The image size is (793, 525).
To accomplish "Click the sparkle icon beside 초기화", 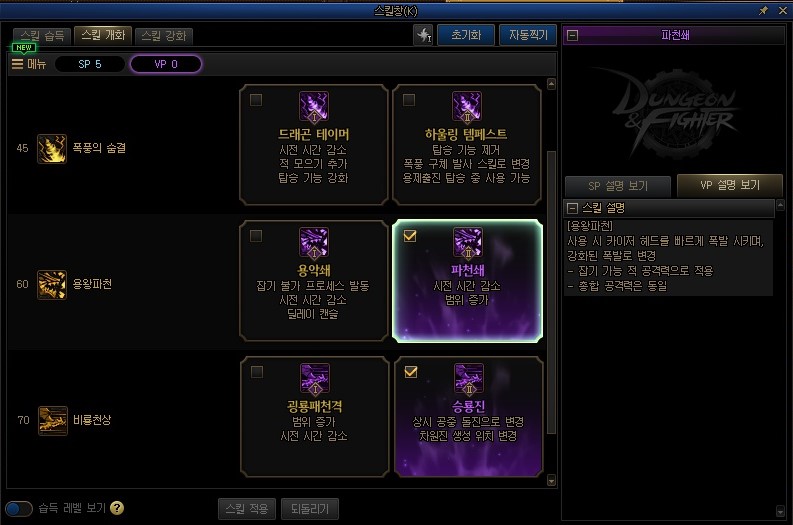I will click(x=423, y=35).
